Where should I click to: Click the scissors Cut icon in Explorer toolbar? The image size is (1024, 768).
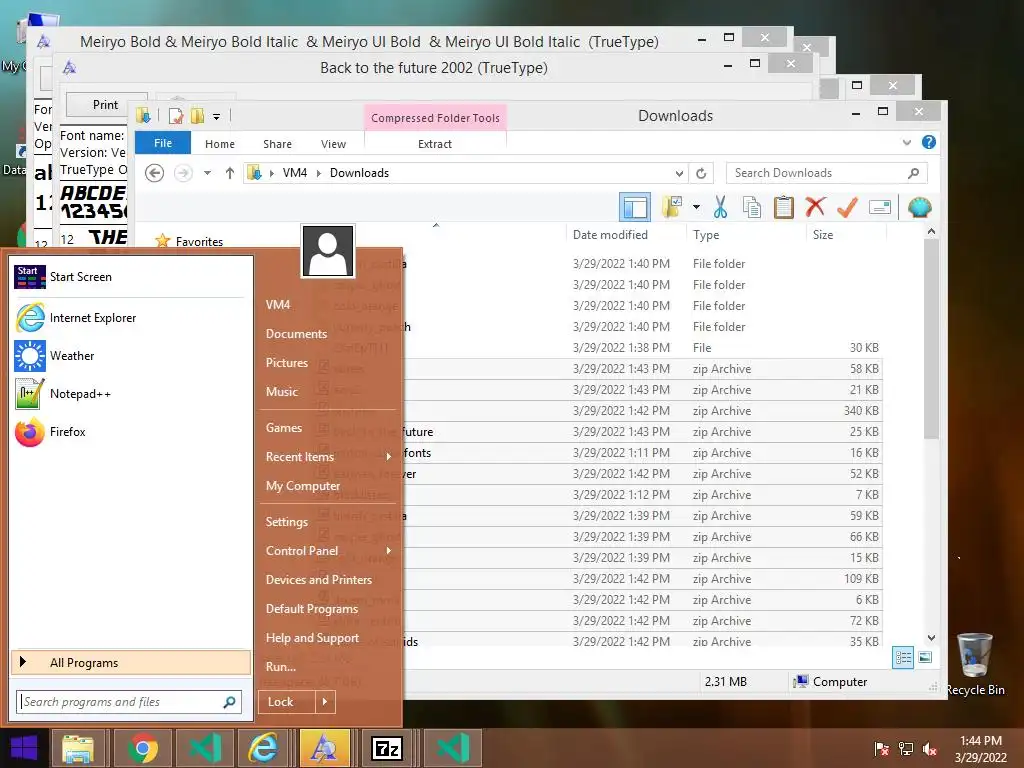click(x=720, y=207)
